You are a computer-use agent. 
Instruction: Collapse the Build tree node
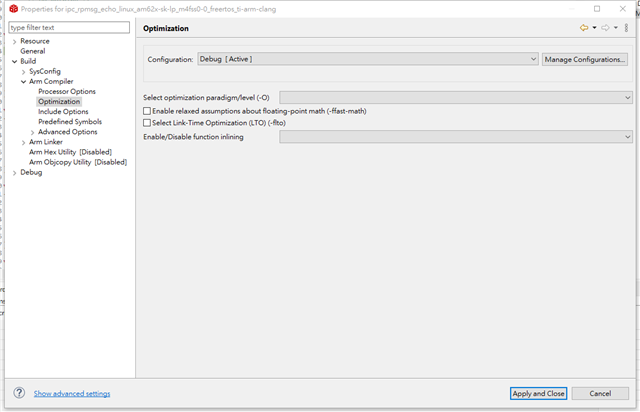[15, 61]
